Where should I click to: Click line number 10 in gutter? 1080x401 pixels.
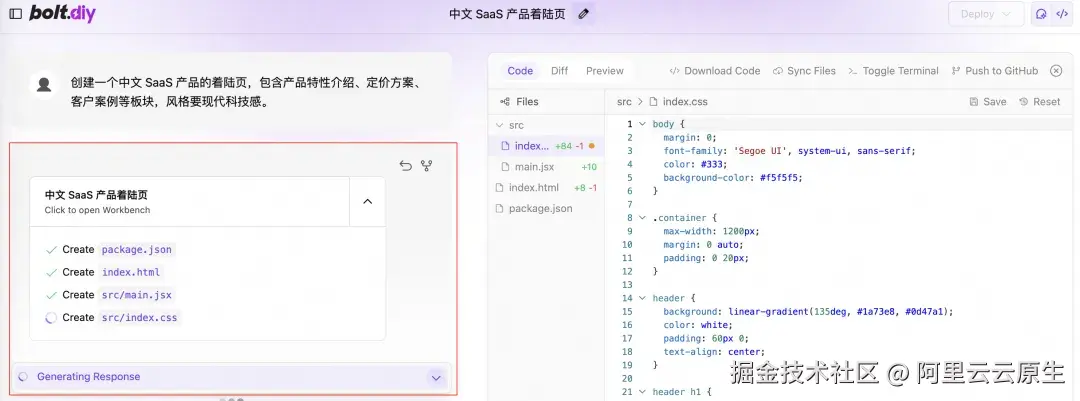tap(627, 245)
